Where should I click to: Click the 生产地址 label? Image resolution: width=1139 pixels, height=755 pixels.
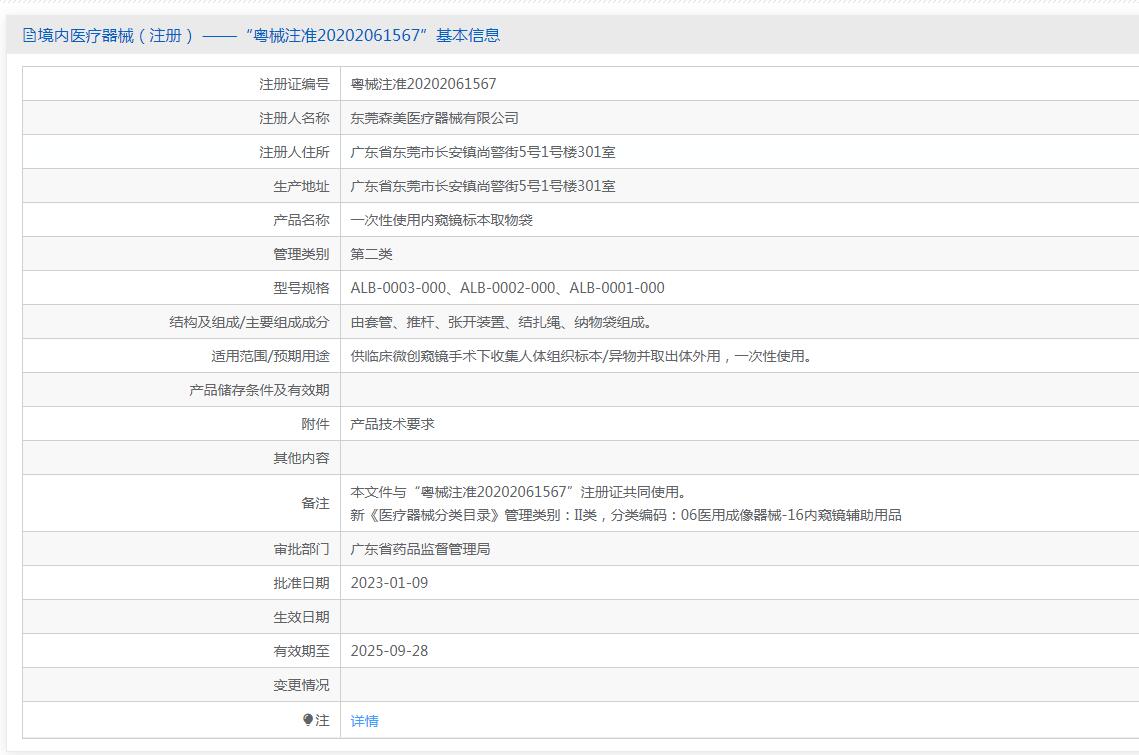coord(301,186)
